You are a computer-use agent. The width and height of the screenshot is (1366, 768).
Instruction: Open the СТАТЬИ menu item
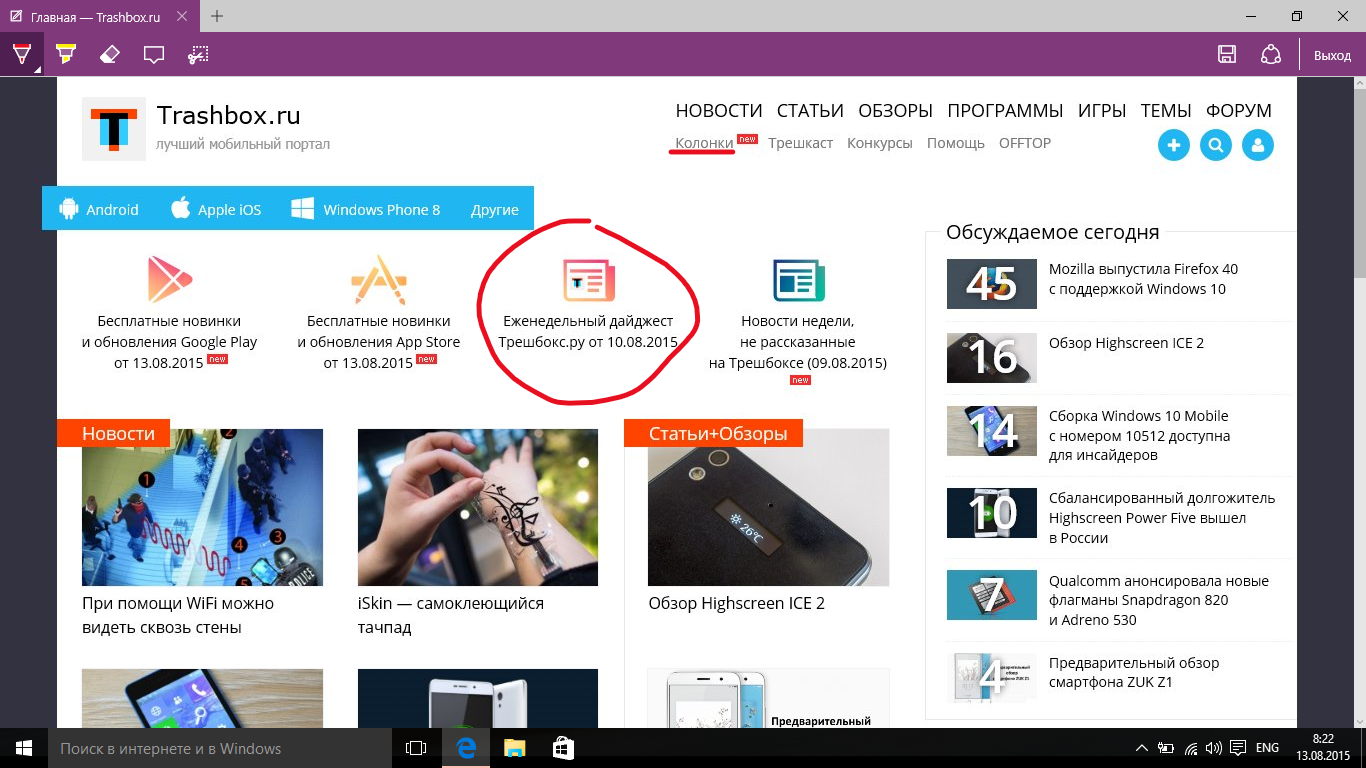810,111
